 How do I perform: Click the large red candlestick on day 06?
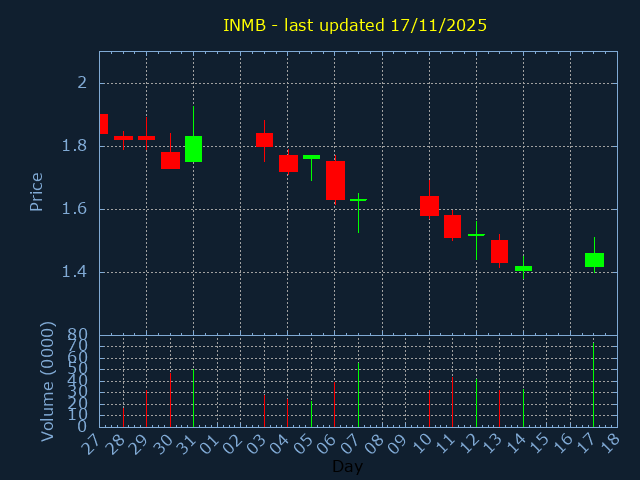(x=335, y=180)
